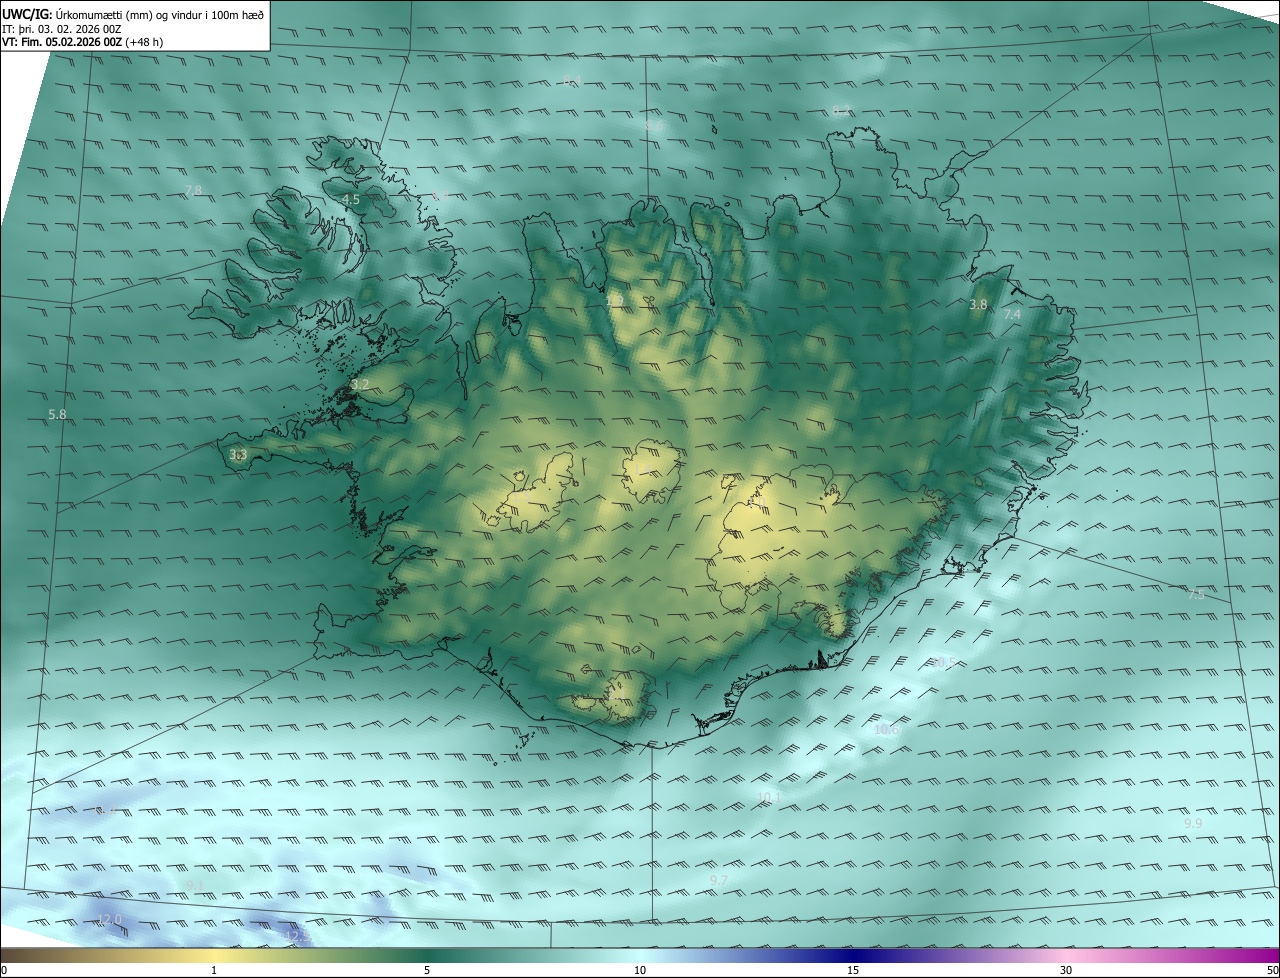Click the 3.8 value label on the map
This screenshot has height=978, width=1280.
[x=979, y=304]
